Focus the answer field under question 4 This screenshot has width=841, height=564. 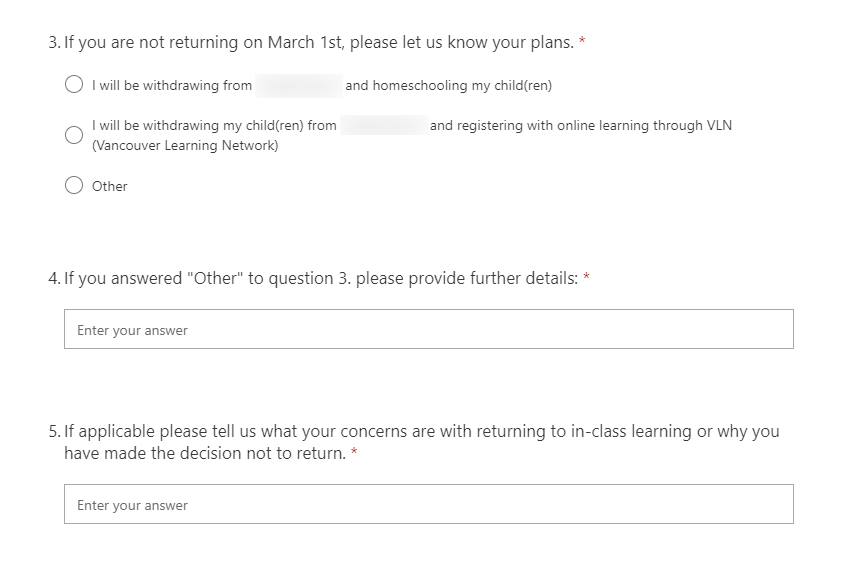(x=428, y=329)
